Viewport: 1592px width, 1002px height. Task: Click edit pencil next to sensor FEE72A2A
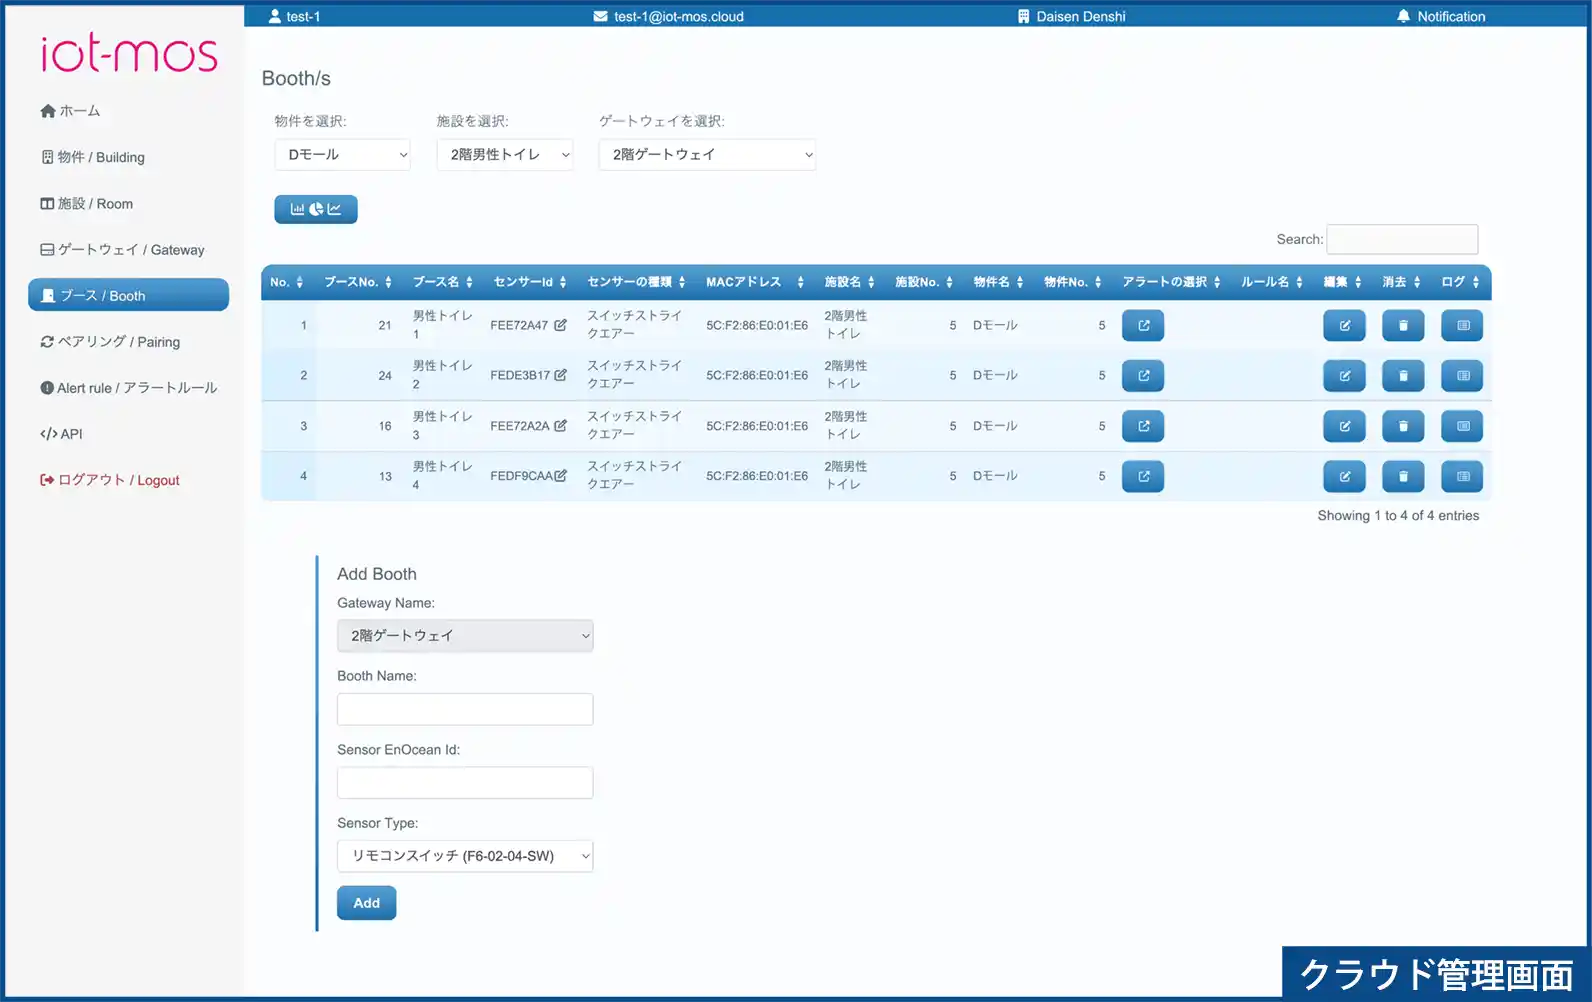(560, 425)
